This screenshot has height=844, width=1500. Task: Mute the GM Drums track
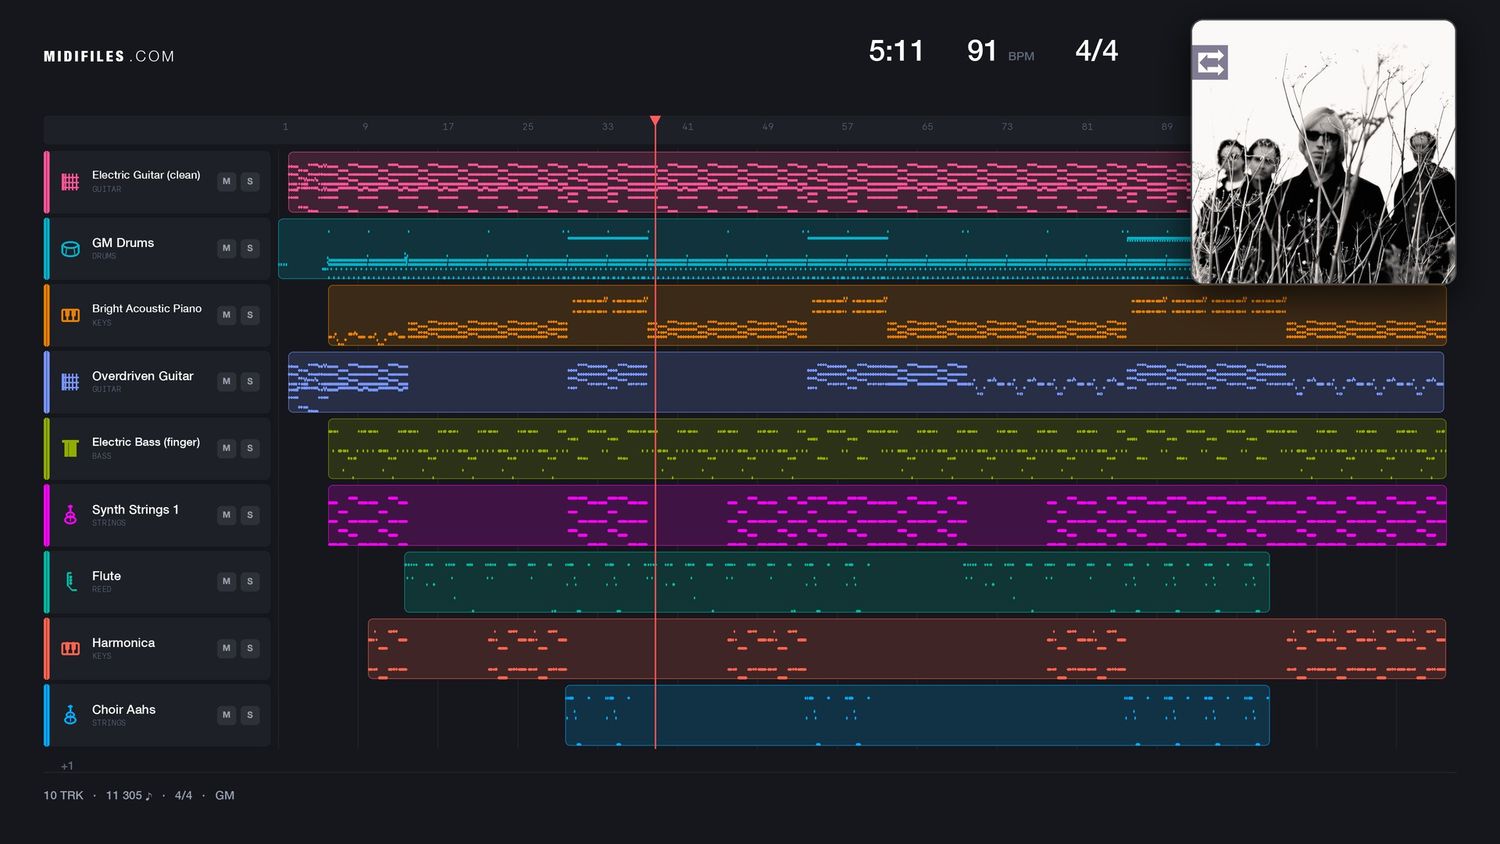(227, 248)
